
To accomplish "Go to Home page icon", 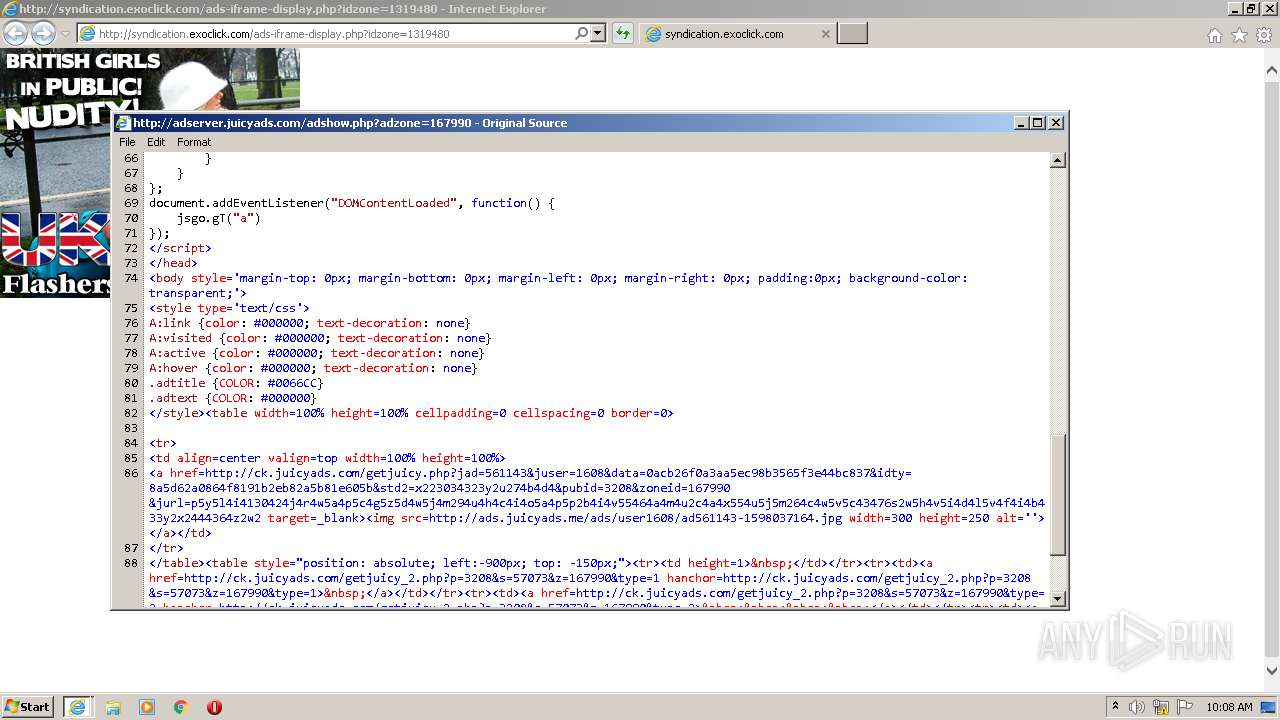I will [x=1214, y=35].
